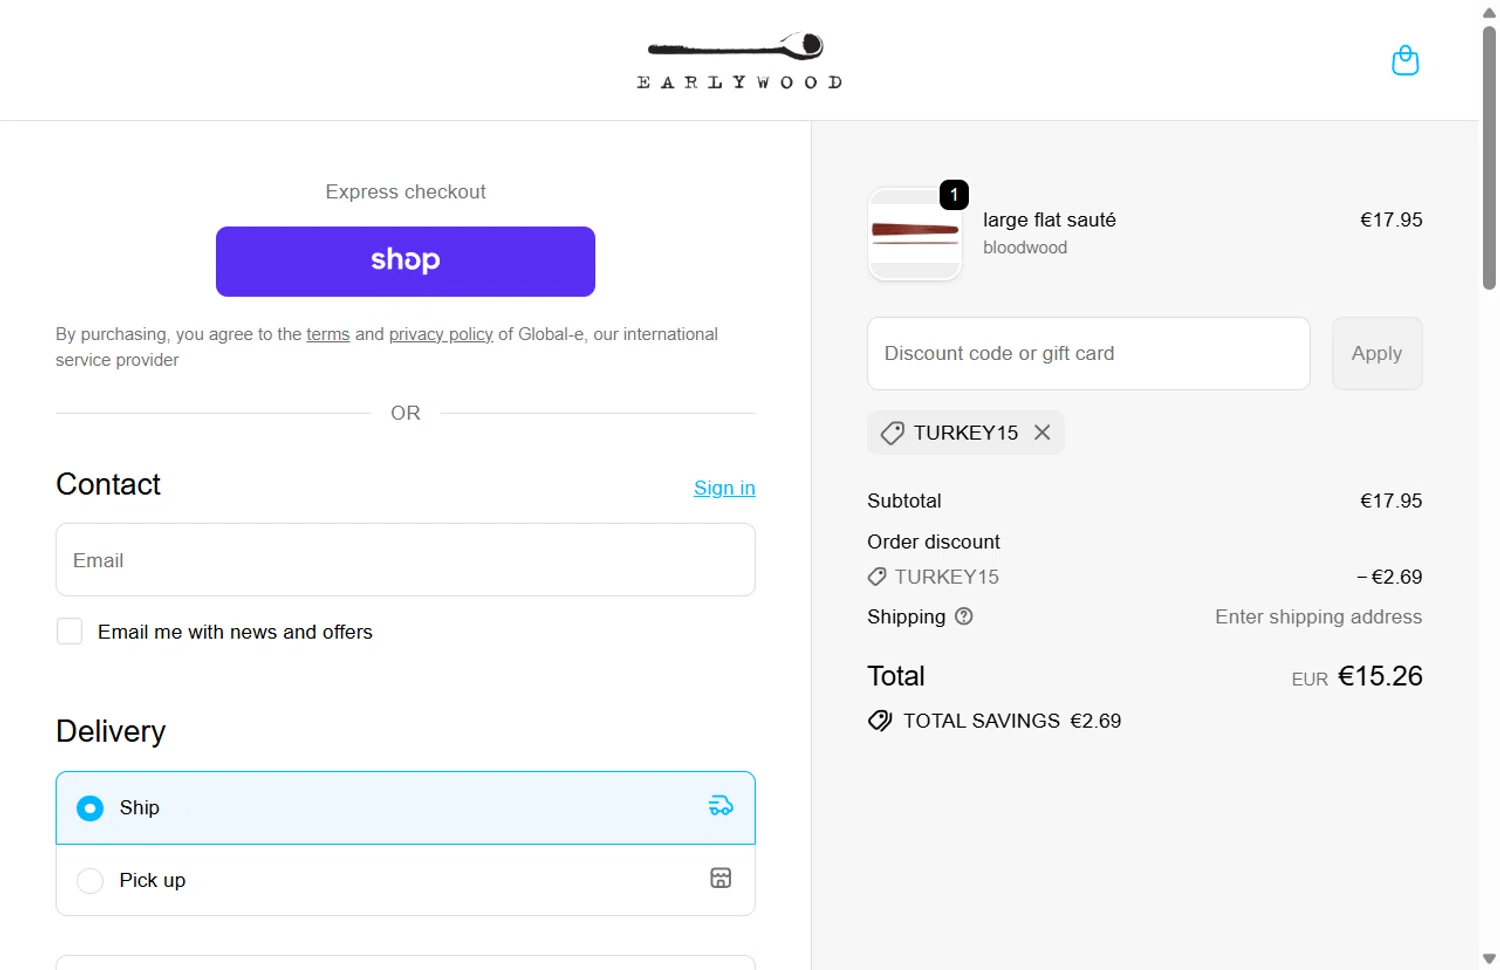Image resolution: width=1500 pixels, height=970 pixels.
Task: Click the tag icon in TURKEY15 chip
Action: (x=892, y=432)
